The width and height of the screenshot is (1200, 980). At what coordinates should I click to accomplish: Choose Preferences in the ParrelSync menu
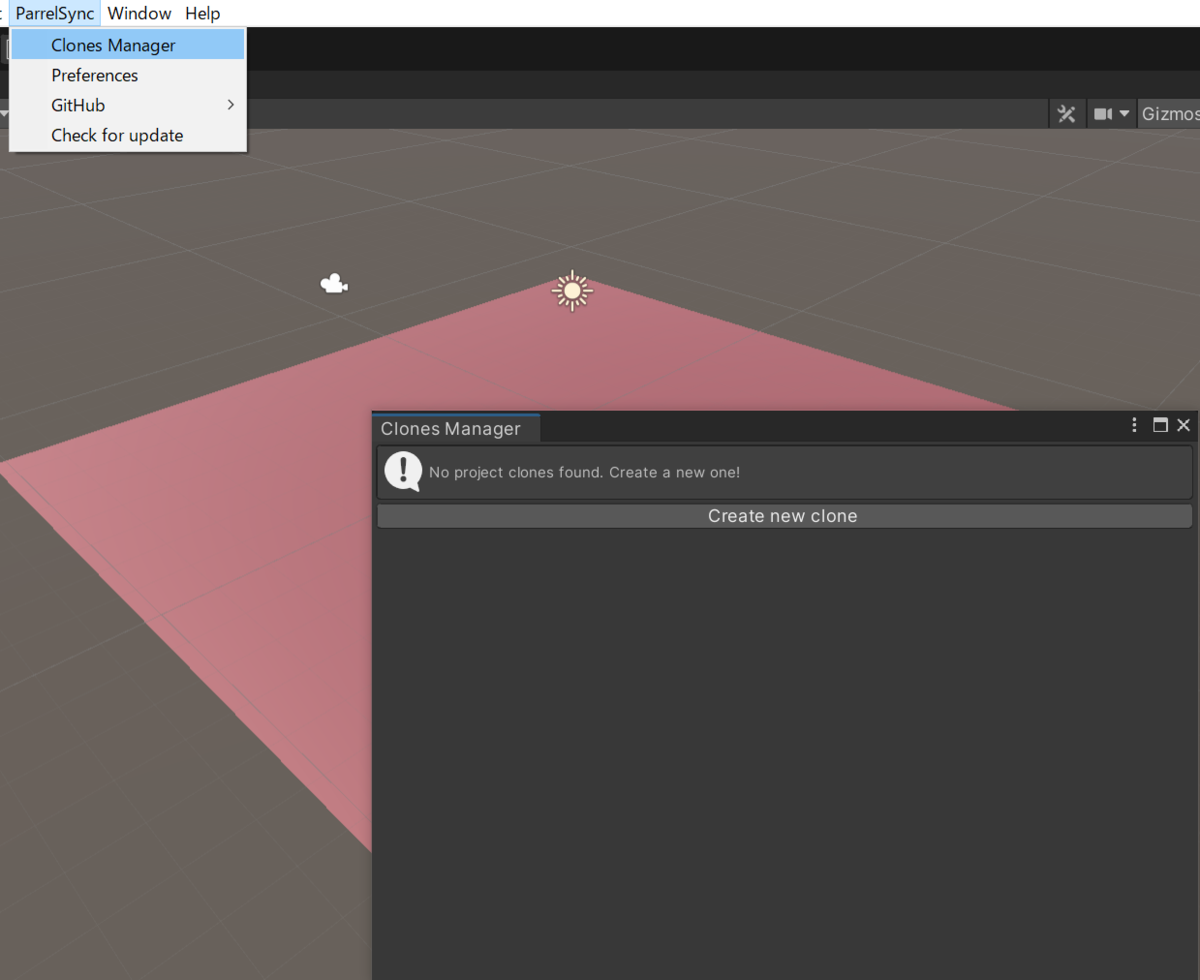(128, 75)
